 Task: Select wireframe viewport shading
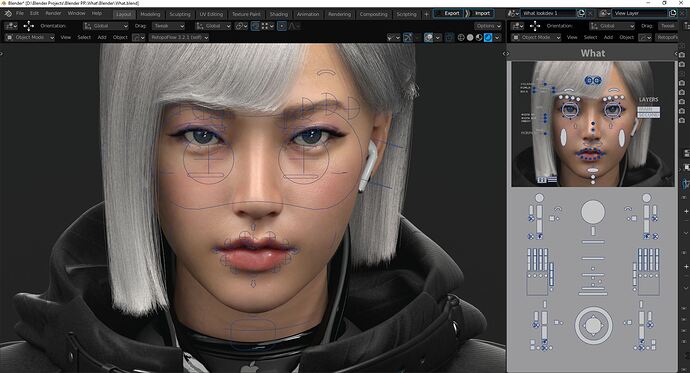click(461, 38)
